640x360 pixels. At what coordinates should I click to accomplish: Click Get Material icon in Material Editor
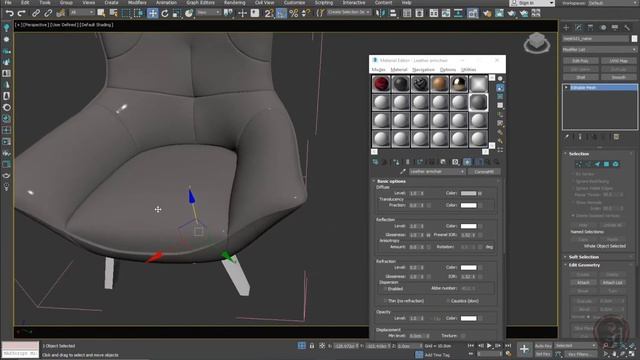pos(375,162)
